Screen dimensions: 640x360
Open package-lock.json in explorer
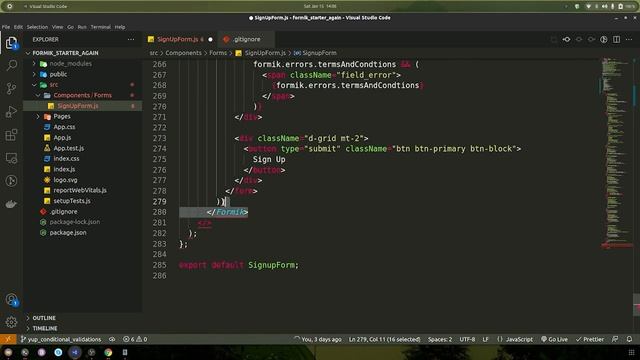point(75,222)
